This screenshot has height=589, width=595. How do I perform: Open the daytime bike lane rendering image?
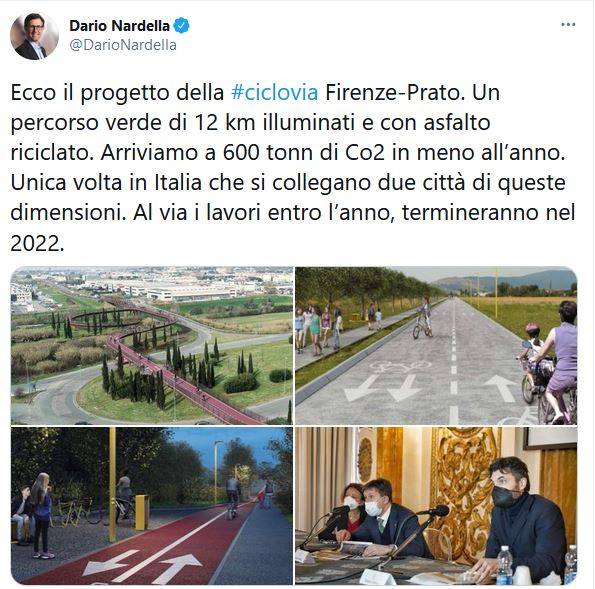[x=436, y=345]
